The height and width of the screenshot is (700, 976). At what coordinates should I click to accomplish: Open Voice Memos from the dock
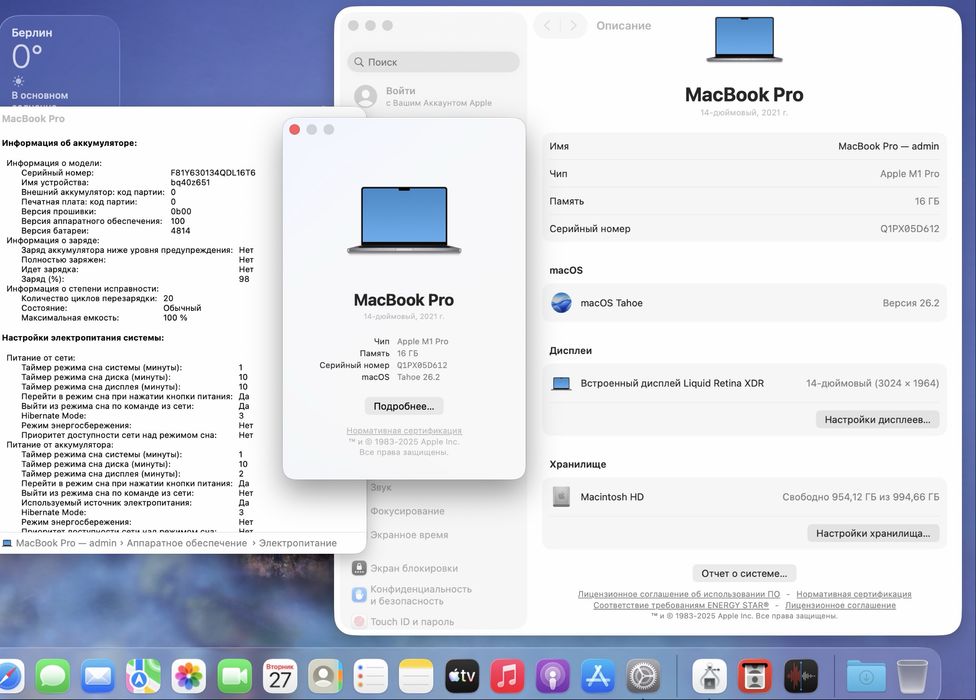pyautogui.click(x=800, y=676)
